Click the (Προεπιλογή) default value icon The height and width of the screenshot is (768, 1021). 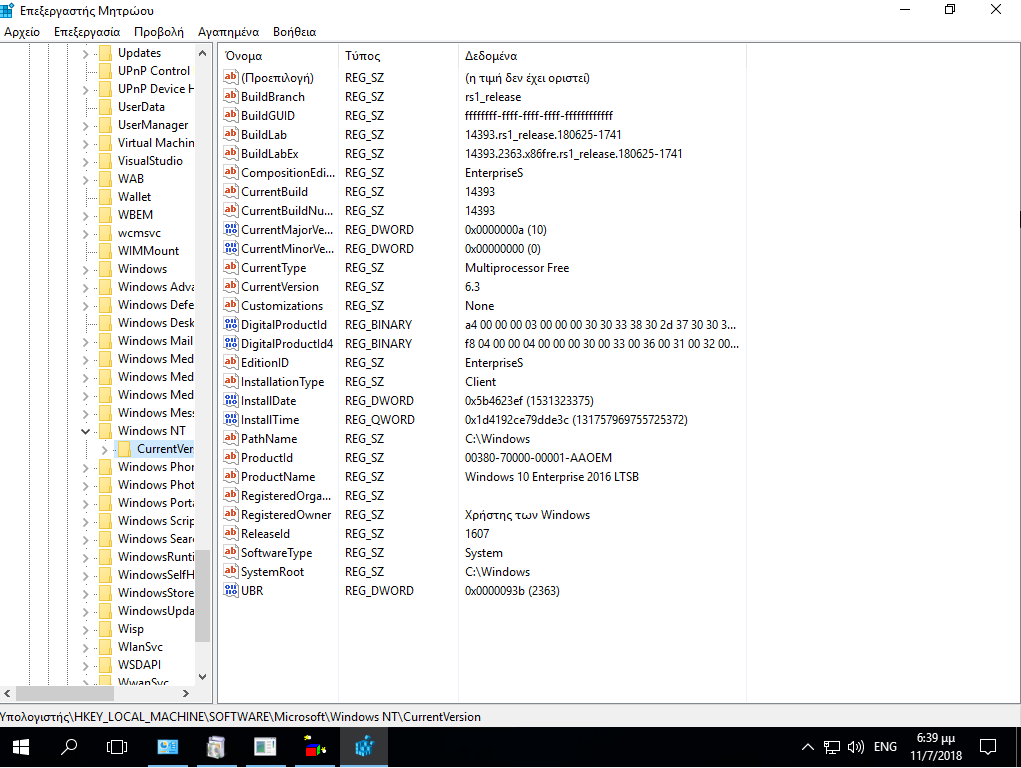pyautogui.click(x=231, y=78)
